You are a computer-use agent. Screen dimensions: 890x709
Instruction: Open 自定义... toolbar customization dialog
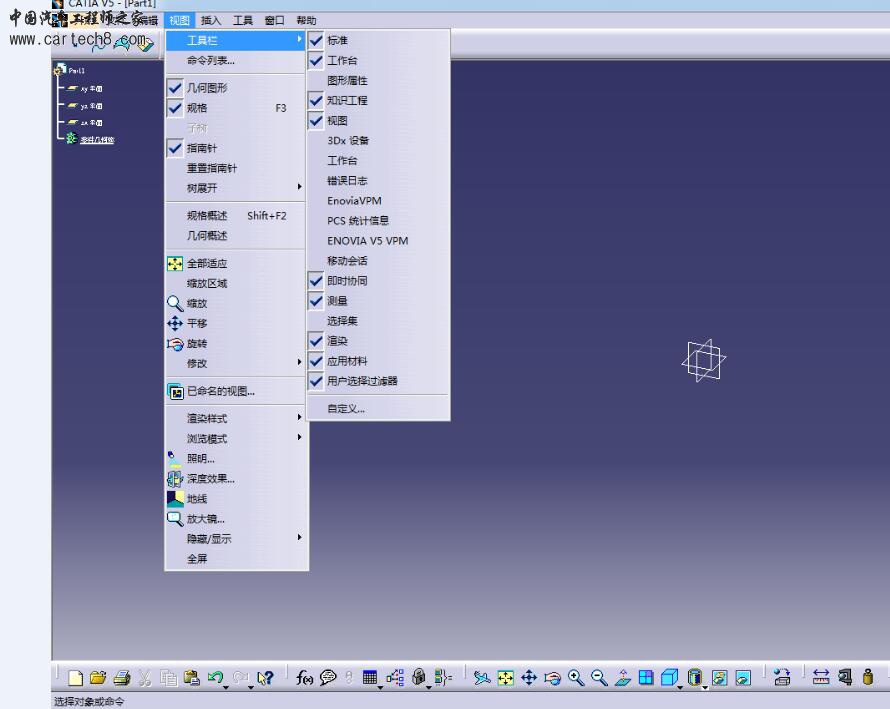[346, 408]
